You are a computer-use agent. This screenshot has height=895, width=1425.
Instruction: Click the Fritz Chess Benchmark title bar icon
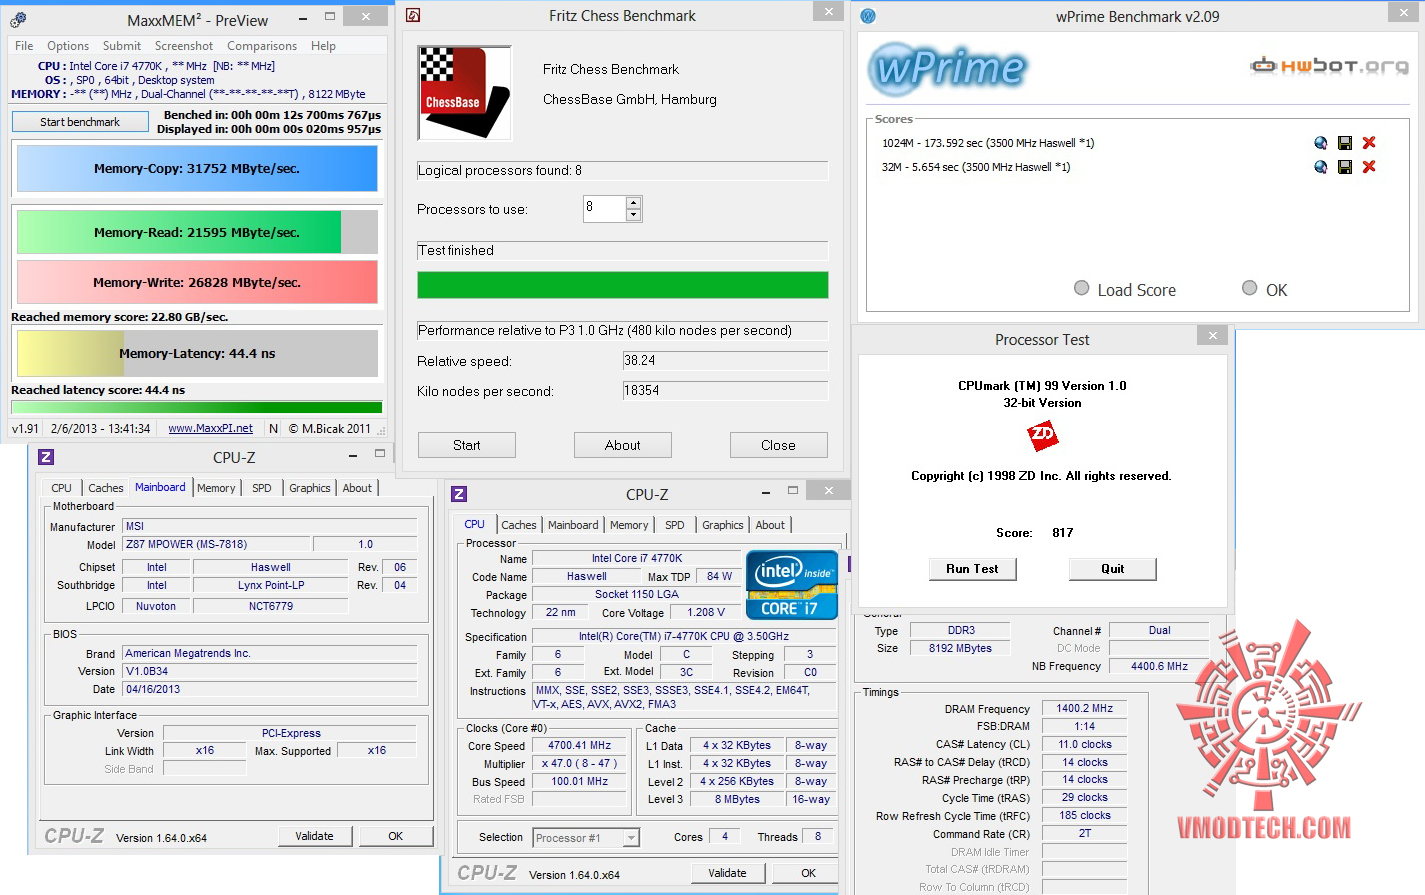[413, 15]
